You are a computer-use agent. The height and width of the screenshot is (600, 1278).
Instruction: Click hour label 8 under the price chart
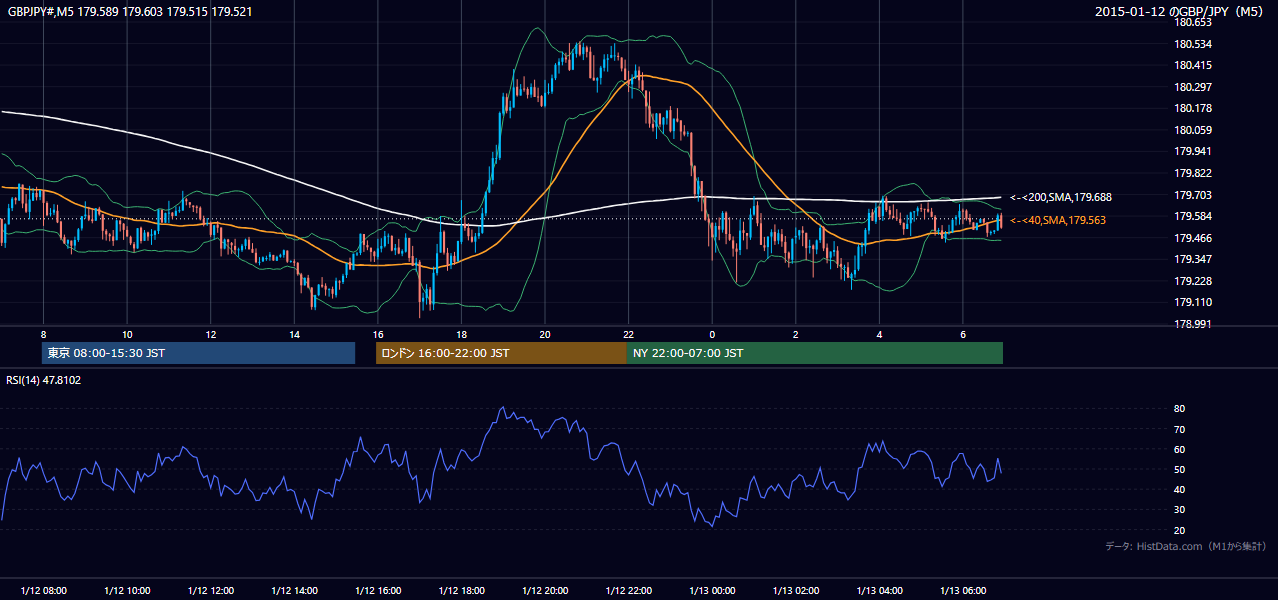point(43,334)
